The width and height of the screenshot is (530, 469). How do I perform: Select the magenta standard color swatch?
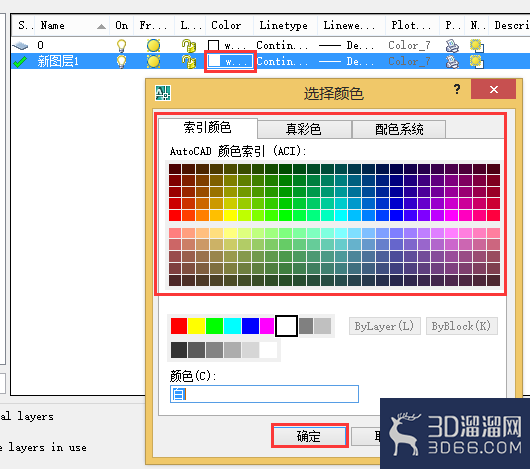[267, 326]
